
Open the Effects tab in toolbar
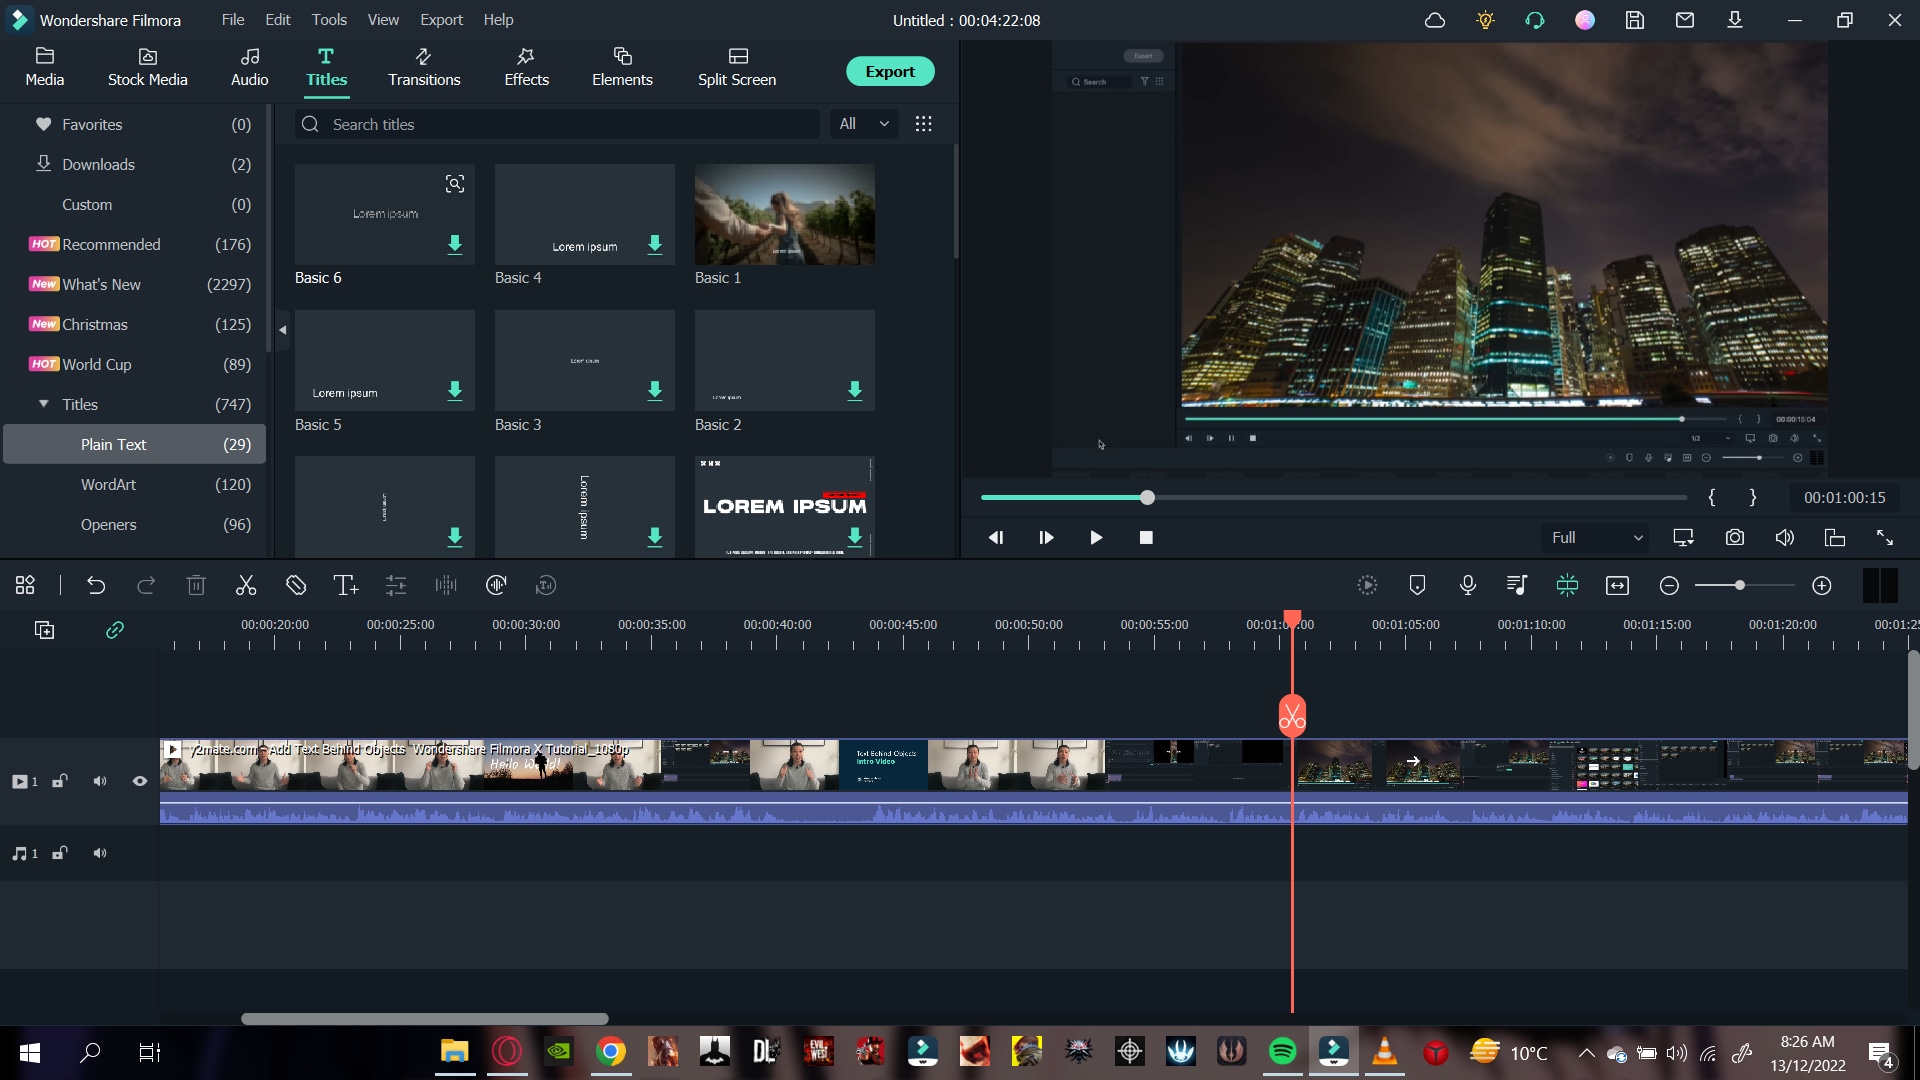point(524,66)
